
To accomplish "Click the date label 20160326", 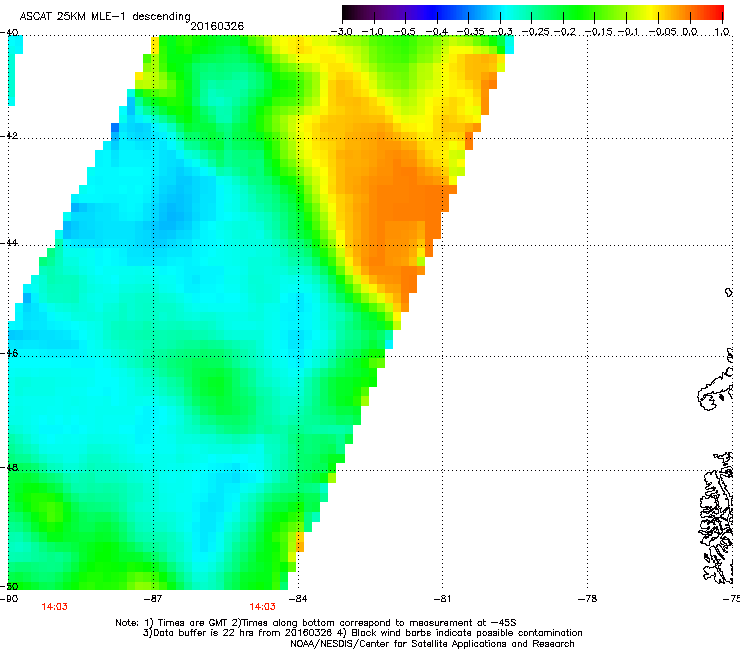I will pos(217,26).
